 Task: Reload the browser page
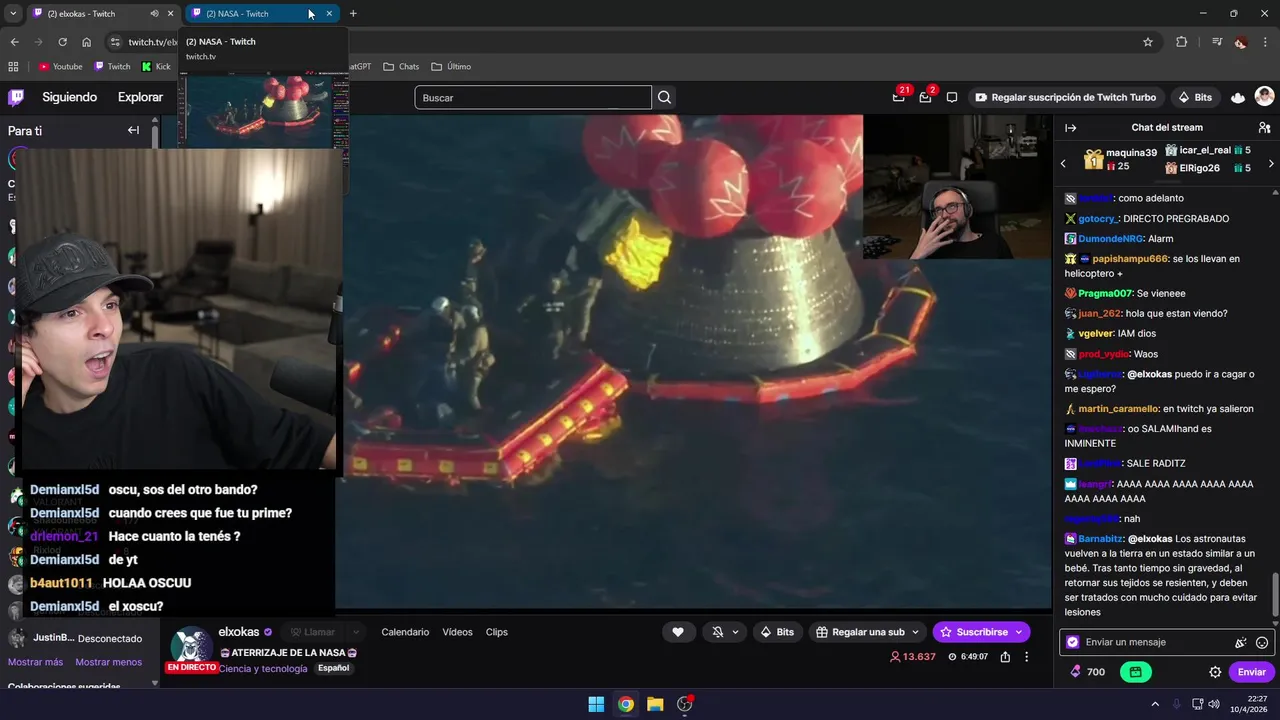(x=62, y=42)
